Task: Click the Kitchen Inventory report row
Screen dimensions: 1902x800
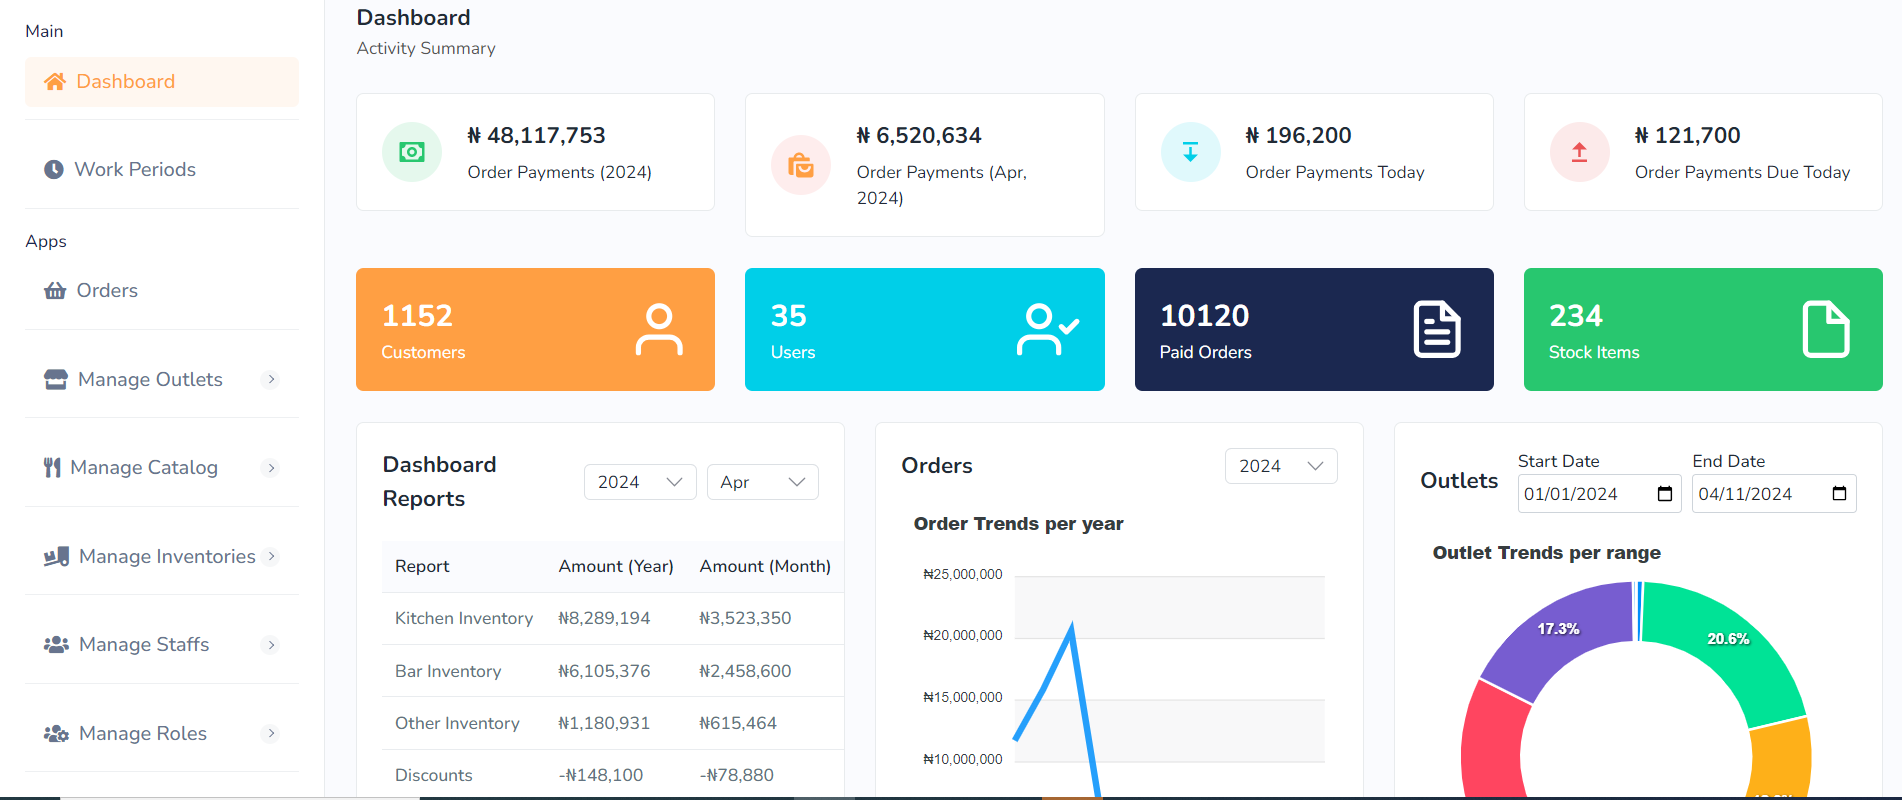Action: tap(612, 619)
